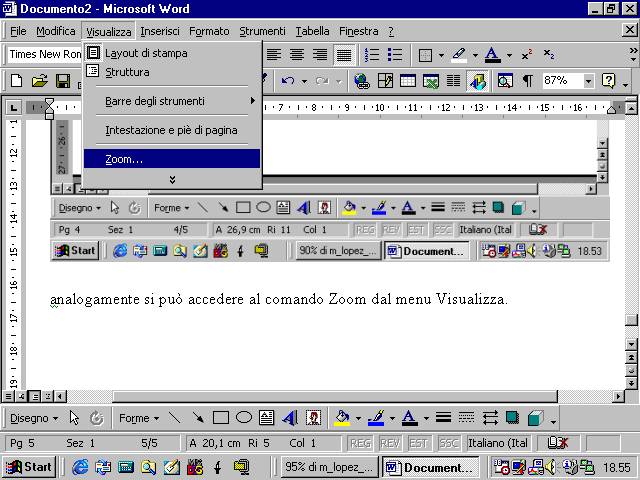
Task: Dash Style icon in the bottom Drawing toolbar
Action: pyautogui.click(x=466, y=417)
